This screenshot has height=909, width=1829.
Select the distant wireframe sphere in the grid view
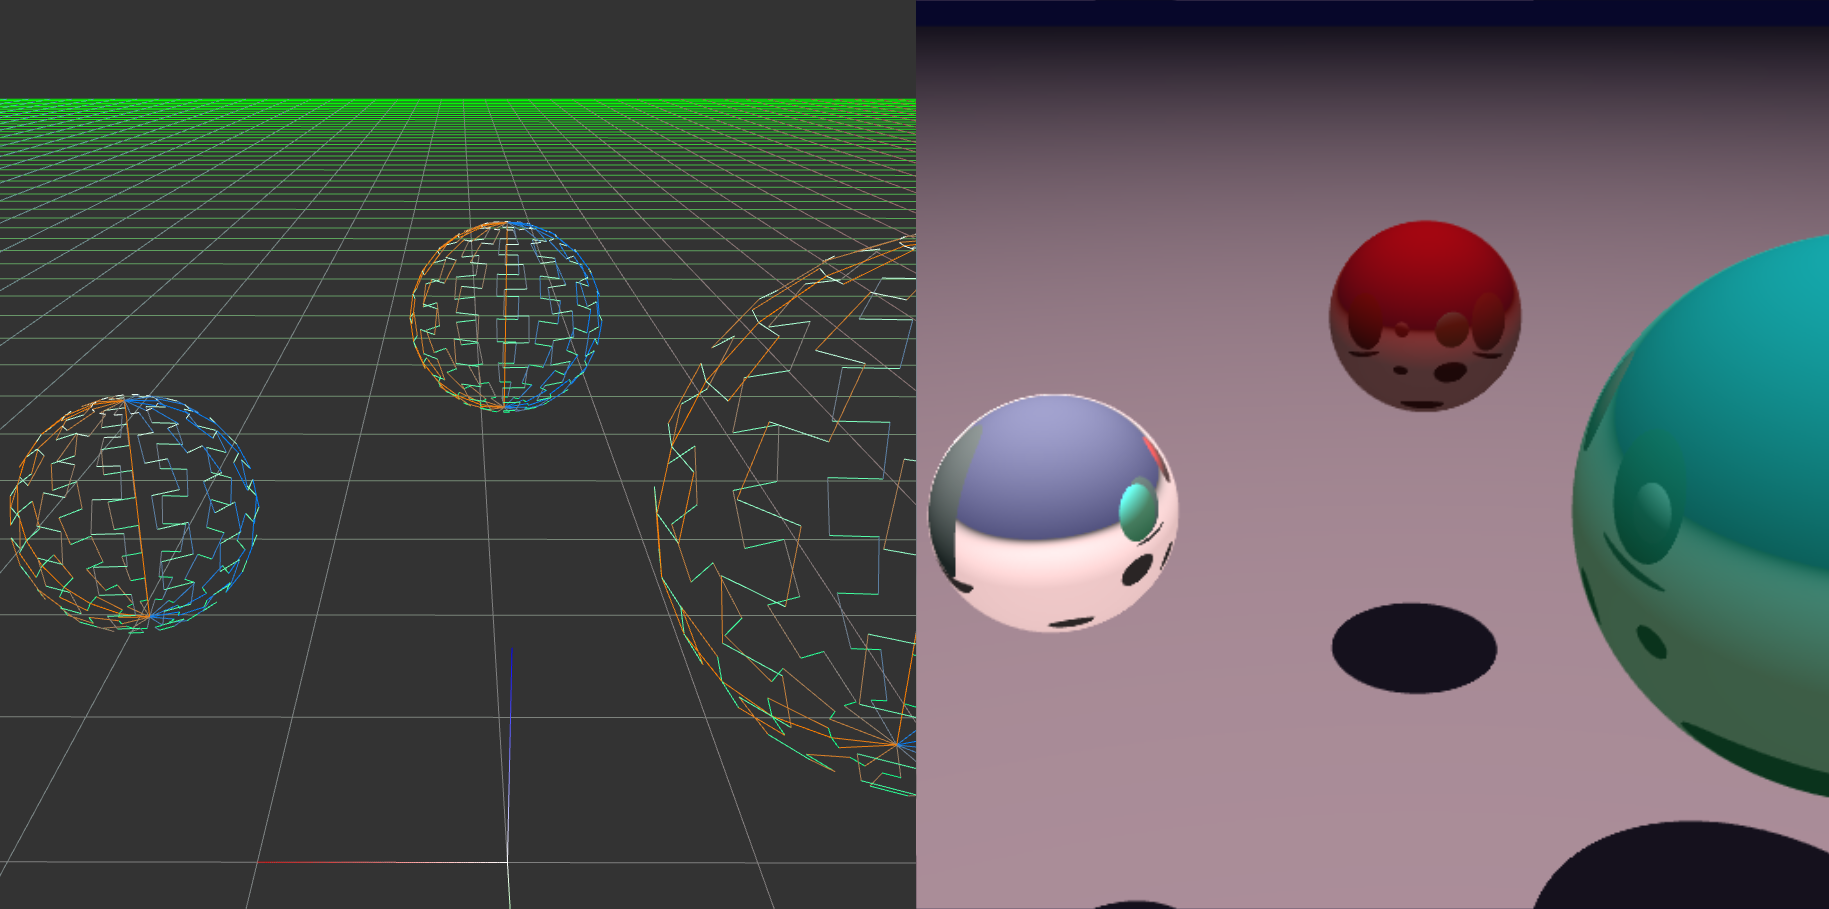click(505, 316)
